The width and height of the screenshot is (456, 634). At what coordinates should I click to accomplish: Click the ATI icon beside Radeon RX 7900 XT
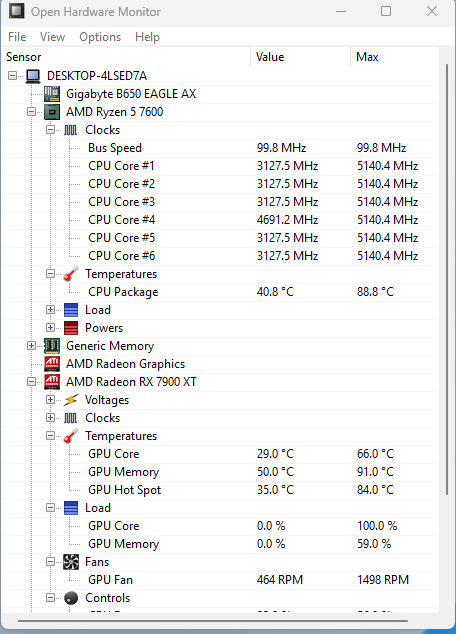(52, 382)
